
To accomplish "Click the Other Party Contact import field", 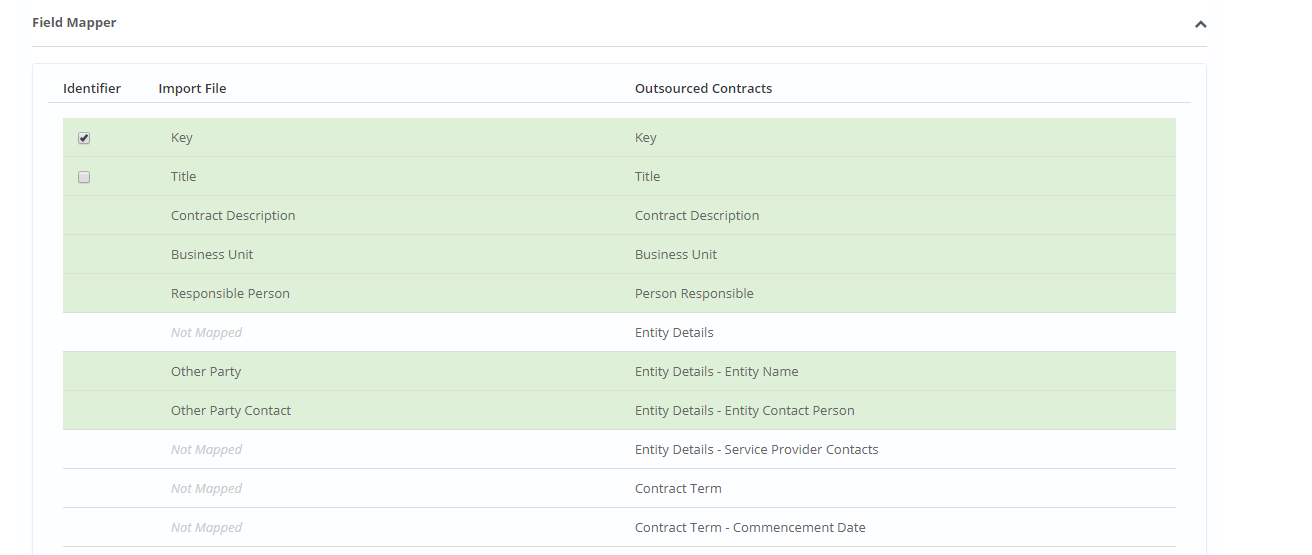I will 231,411.
